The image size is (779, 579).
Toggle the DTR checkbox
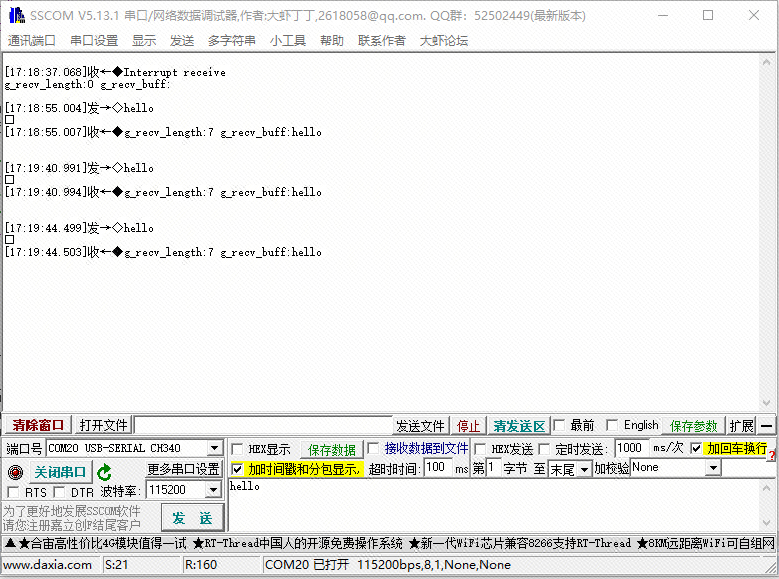coord(60,492)
